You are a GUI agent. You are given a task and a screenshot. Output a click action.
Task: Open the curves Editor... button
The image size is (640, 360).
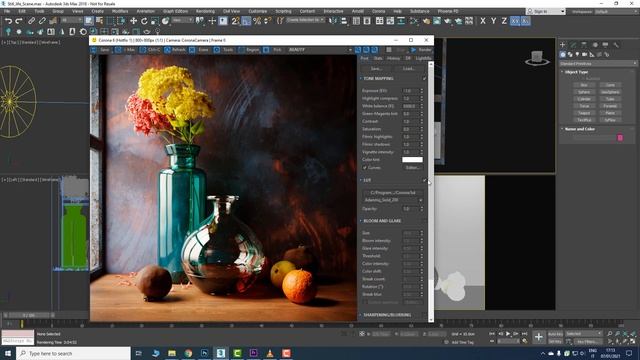412,168
